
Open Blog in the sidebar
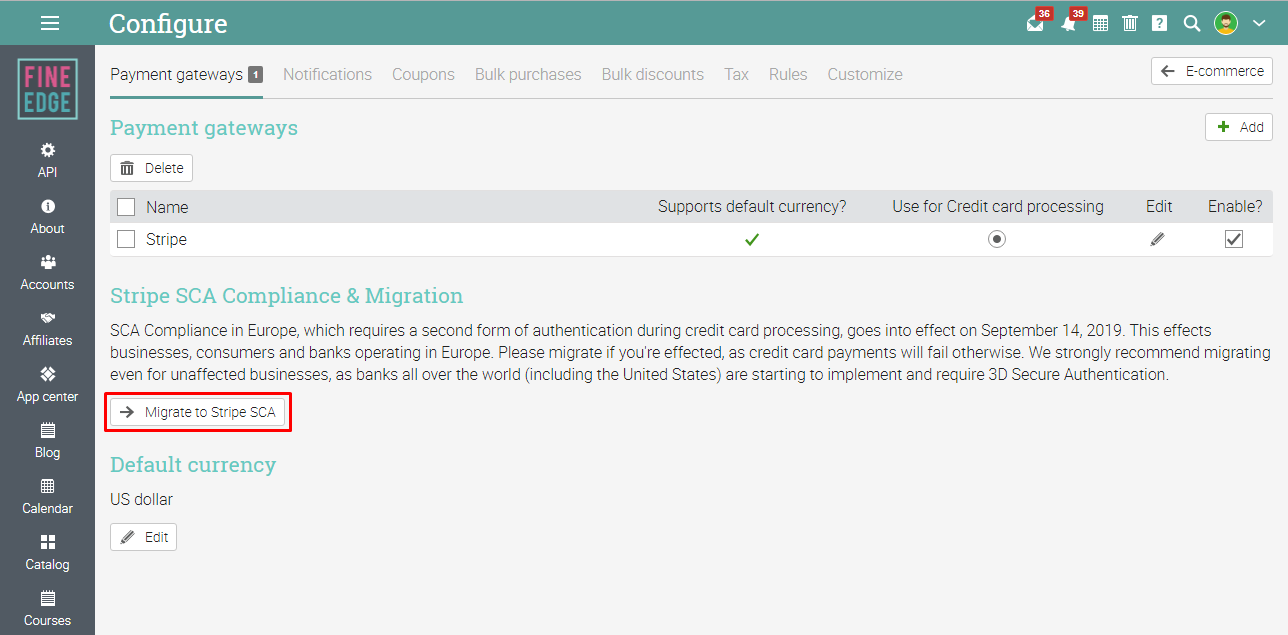pos(47,440)
